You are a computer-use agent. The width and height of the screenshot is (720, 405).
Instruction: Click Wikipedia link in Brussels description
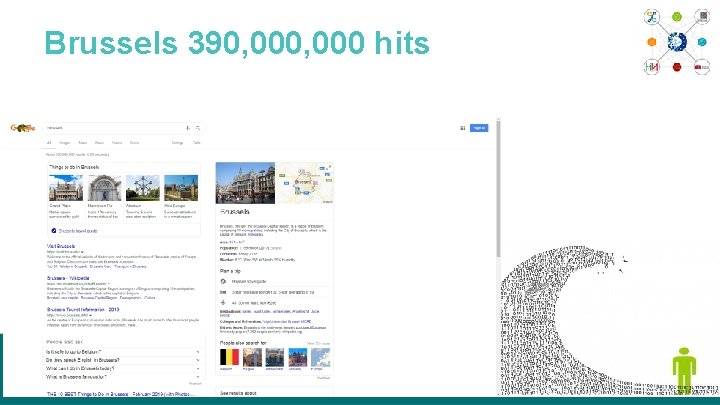click(255, 235)
